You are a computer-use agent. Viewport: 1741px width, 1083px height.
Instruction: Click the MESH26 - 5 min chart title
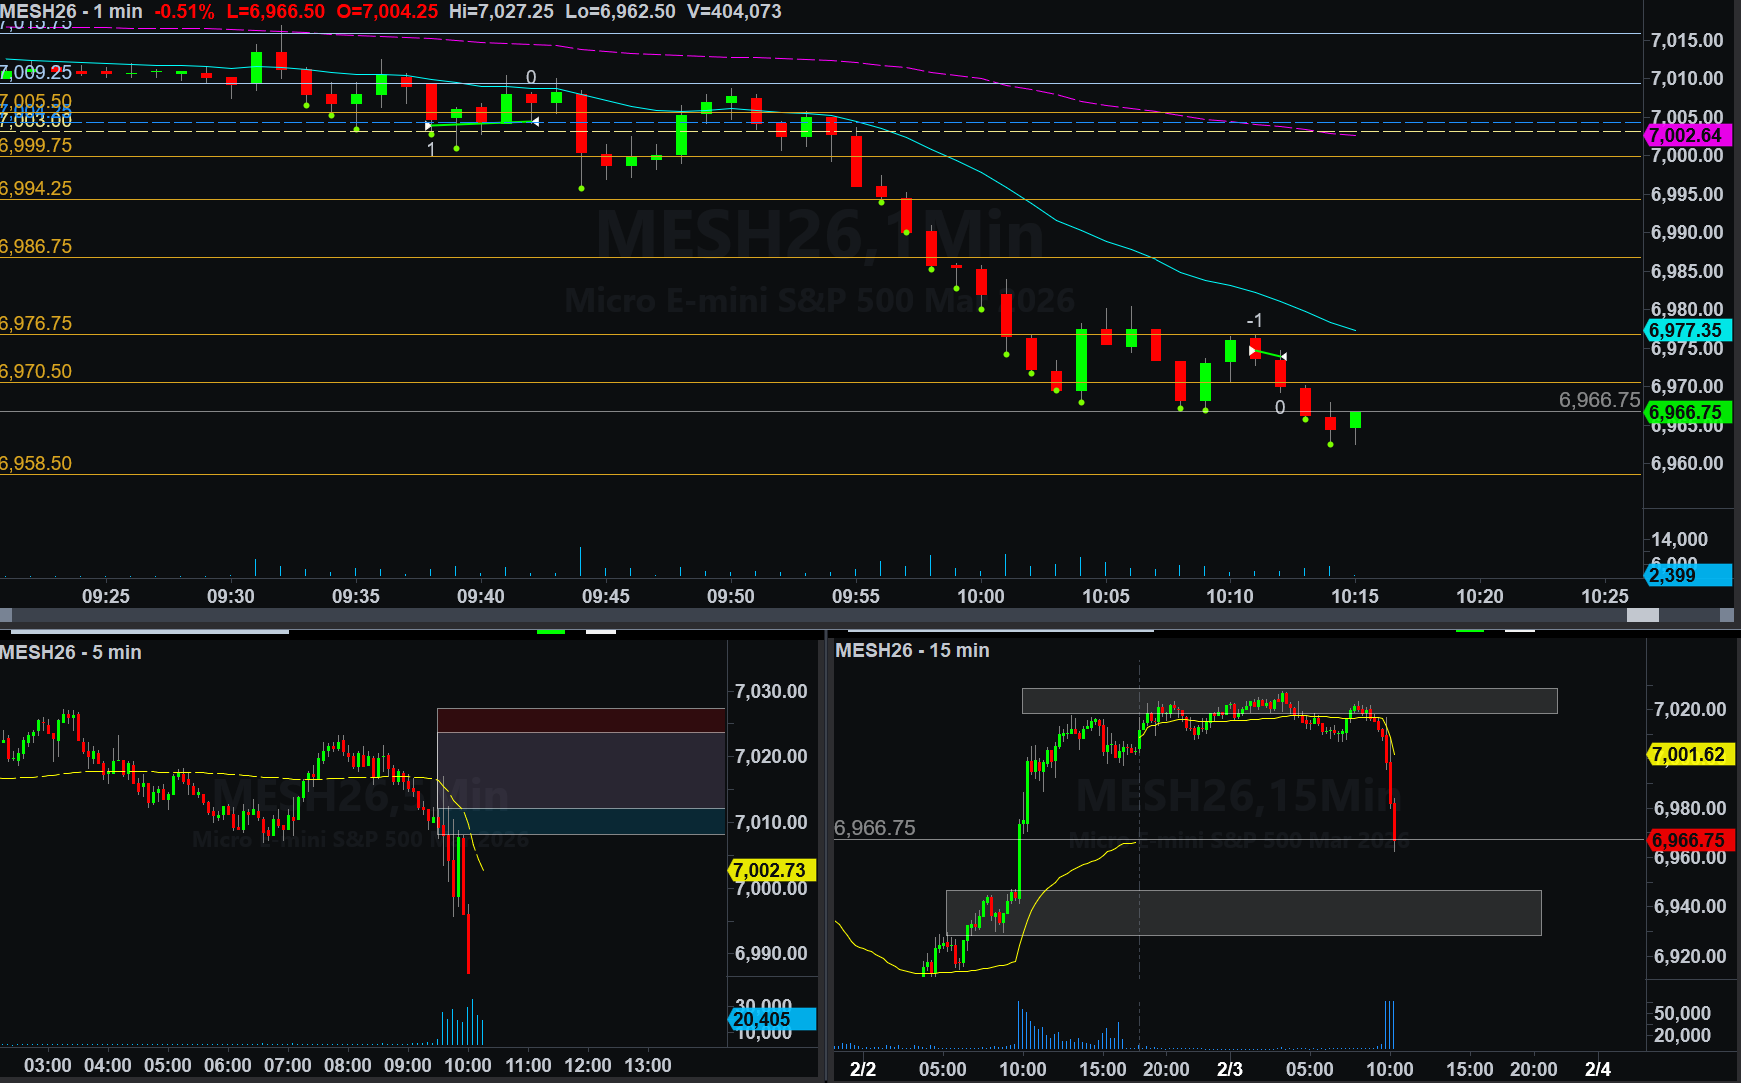click(71, 652)
